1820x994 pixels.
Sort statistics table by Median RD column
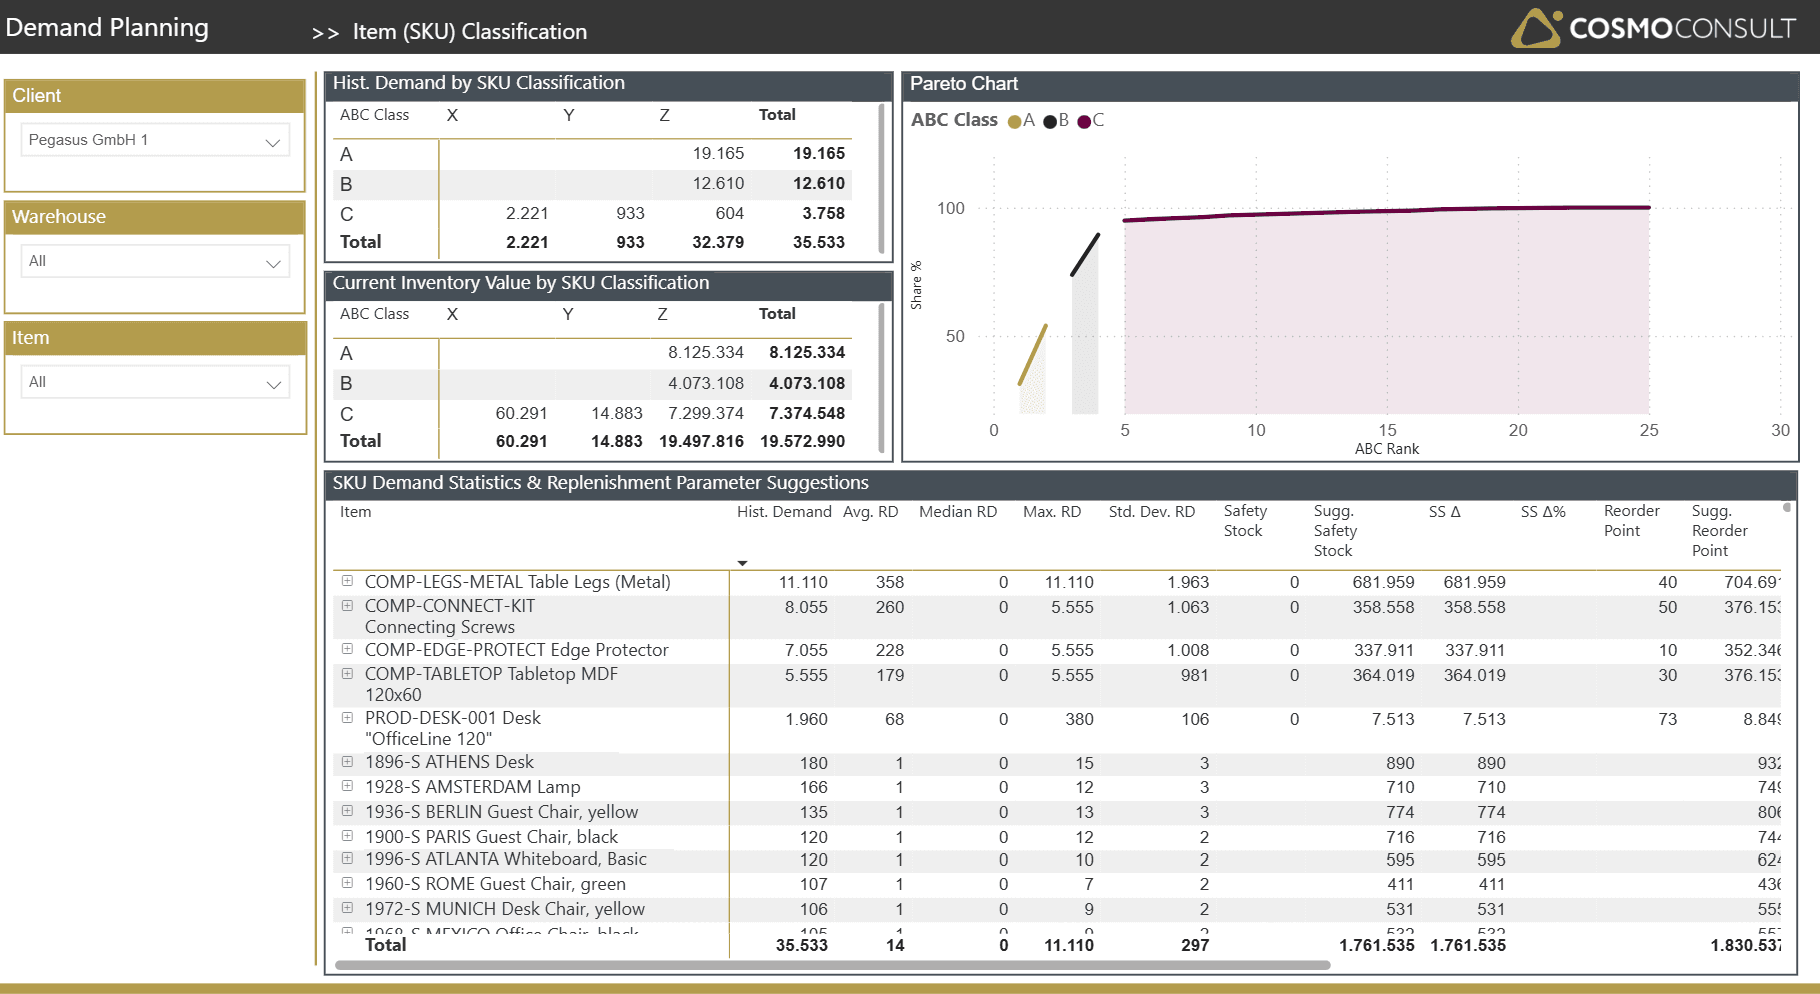click(x=958, y=512)
